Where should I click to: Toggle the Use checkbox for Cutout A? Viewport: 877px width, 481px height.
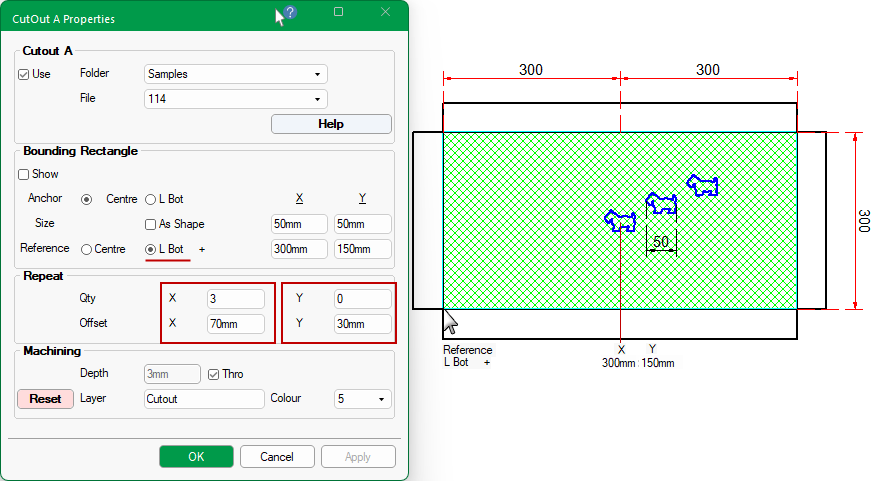[23, 74]
